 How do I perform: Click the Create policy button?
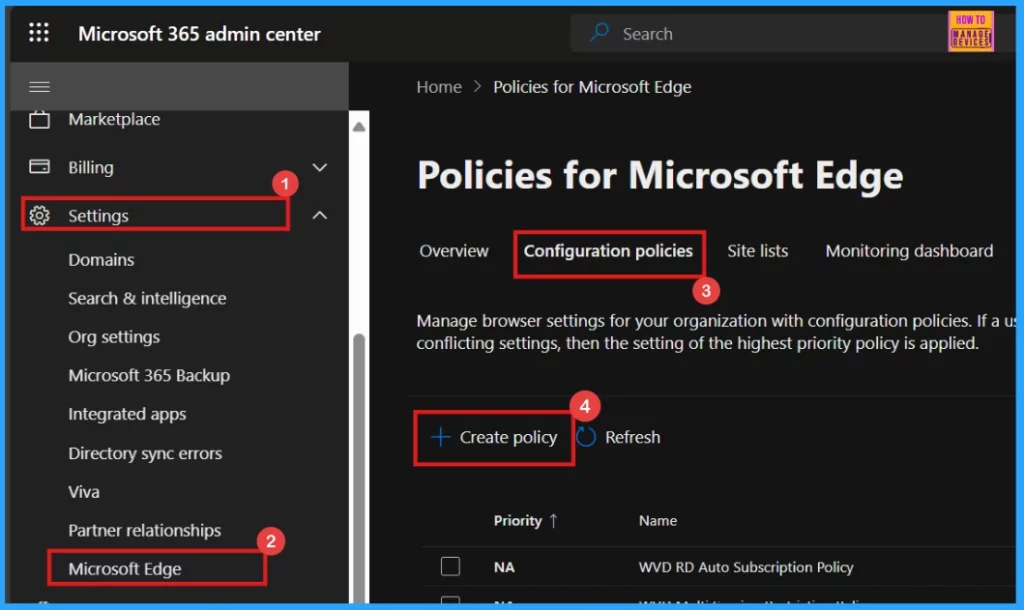click(x=494, y=438)
